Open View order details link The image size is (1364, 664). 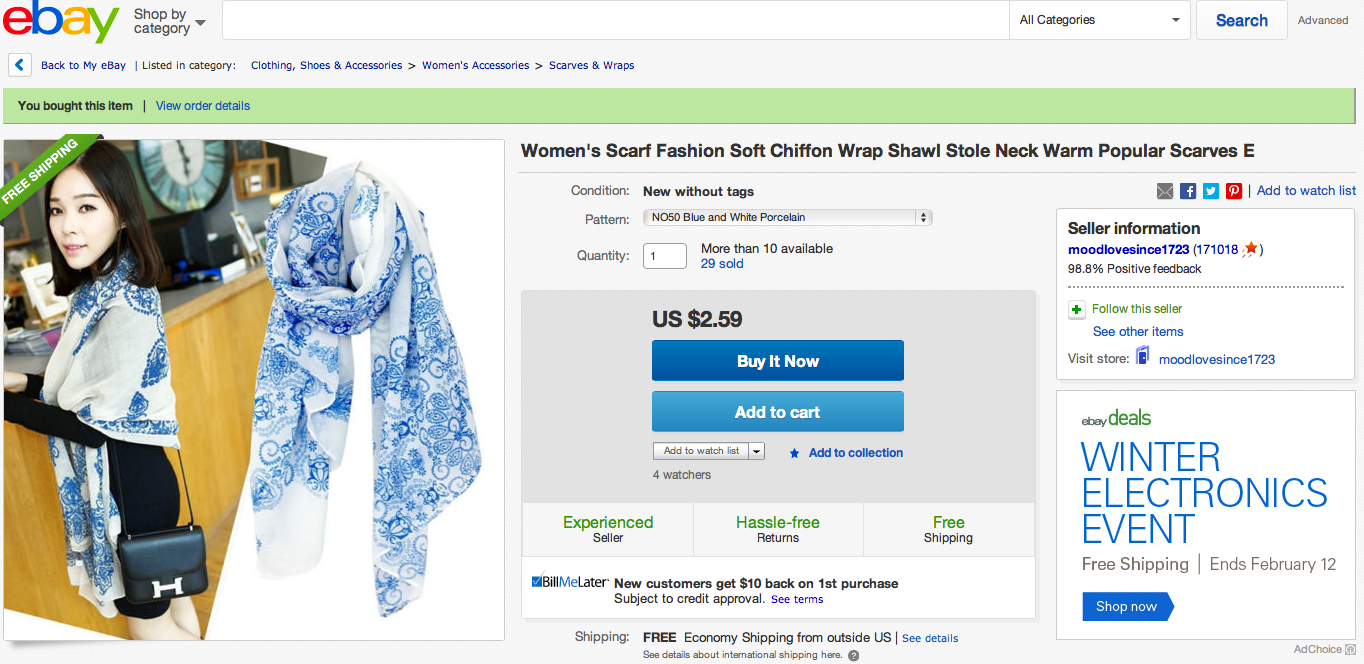coord(203,106)
